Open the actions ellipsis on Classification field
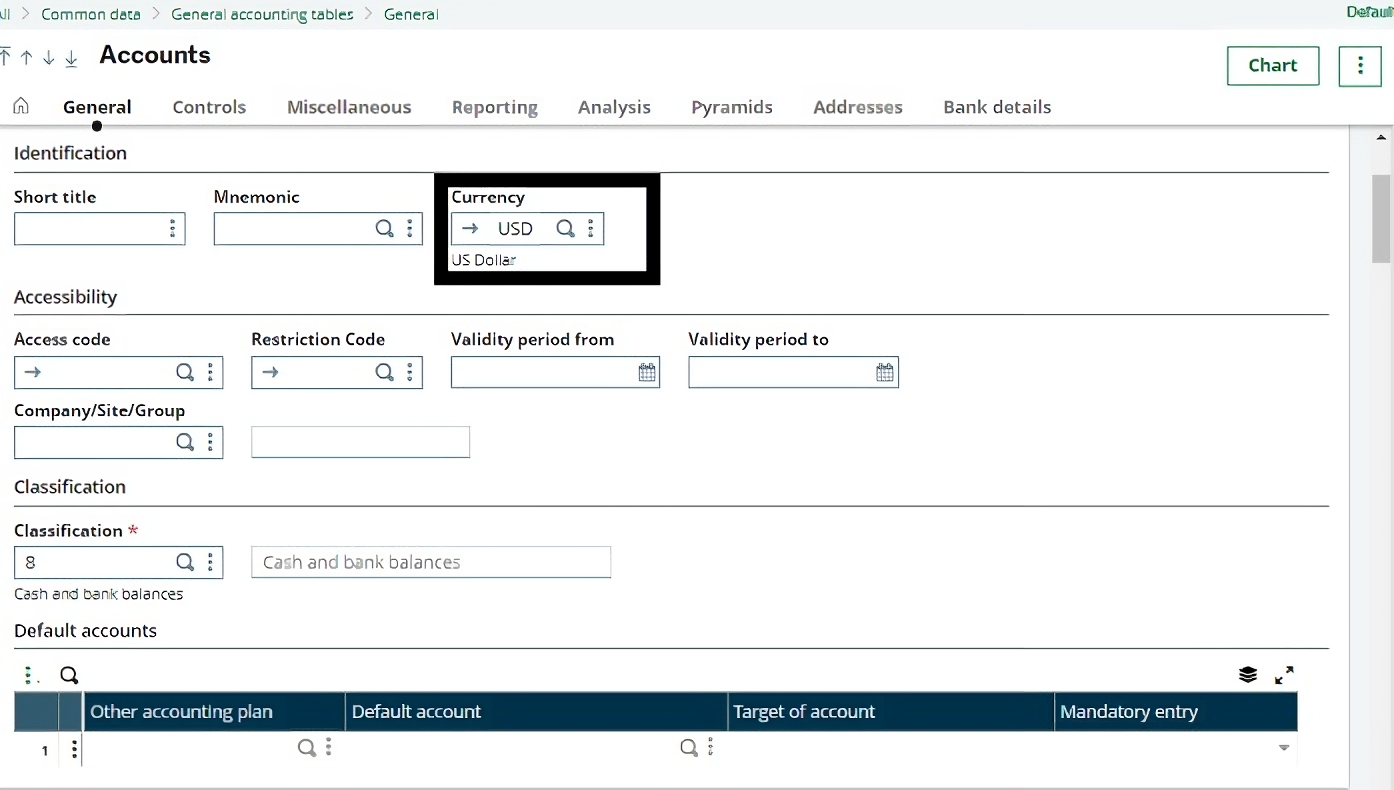This screenshot has height=790, width=1394. pos(210,562)
